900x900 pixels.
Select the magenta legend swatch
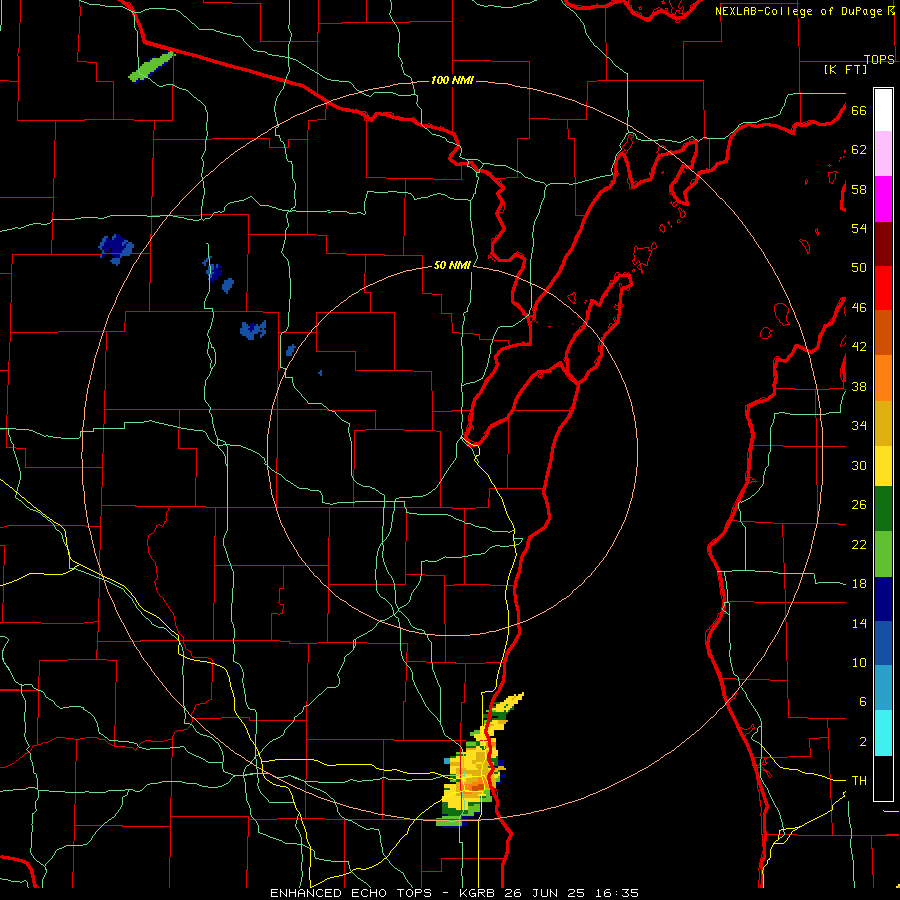tap(883, 199)
